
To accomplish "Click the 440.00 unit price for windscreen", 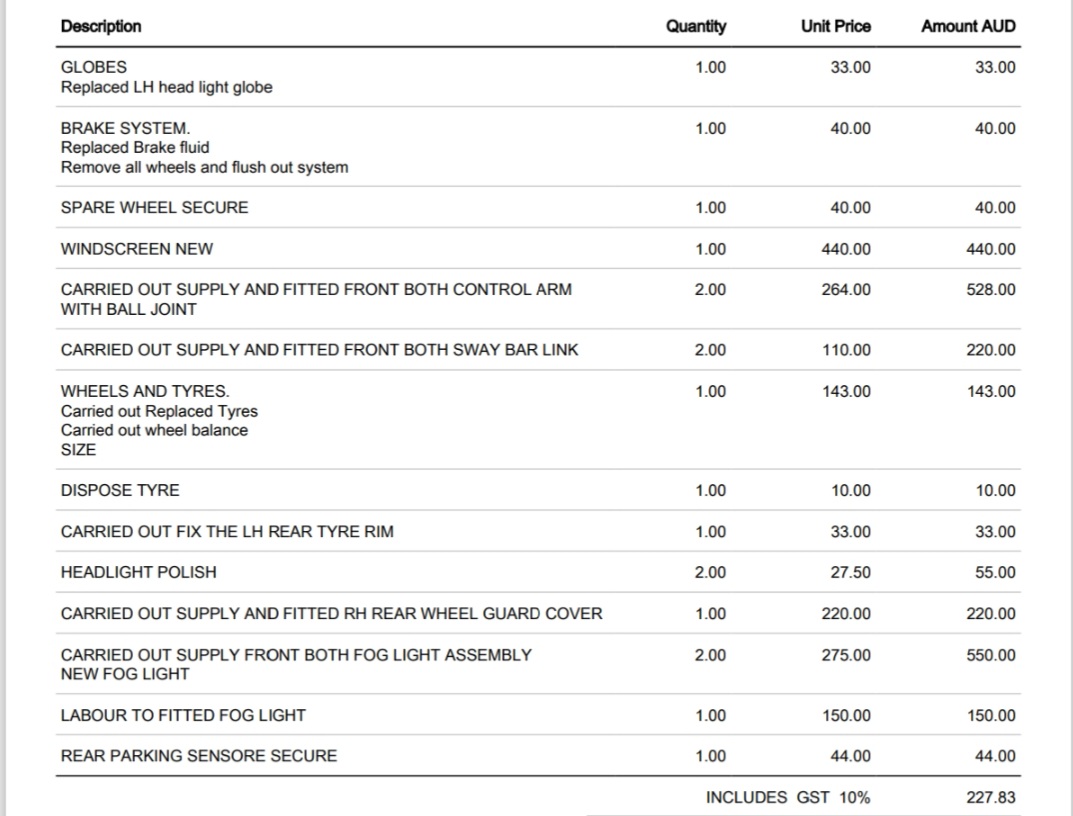I will 845,249.
